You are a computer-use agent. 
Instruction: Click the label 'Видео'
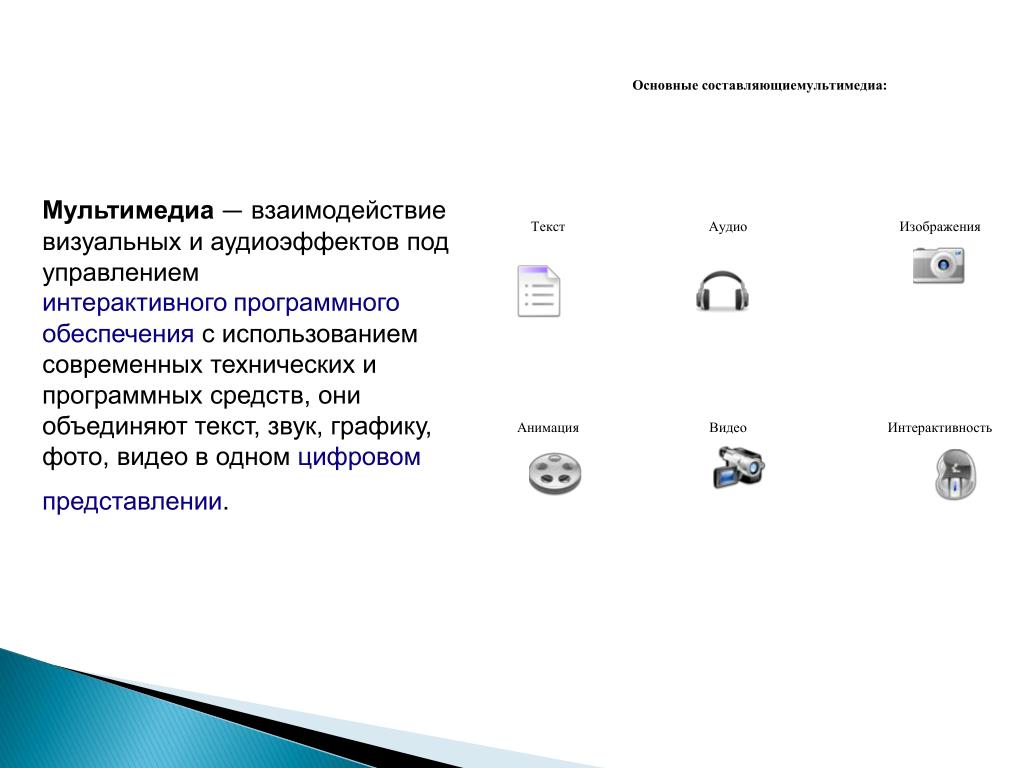coord(728,428)
